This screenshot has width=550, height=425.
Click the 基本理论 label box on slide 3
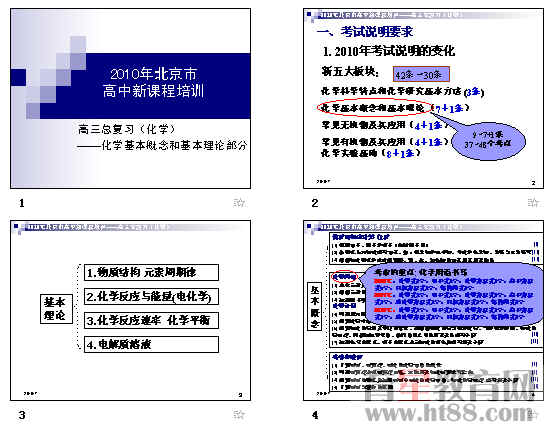click(56, 309)
